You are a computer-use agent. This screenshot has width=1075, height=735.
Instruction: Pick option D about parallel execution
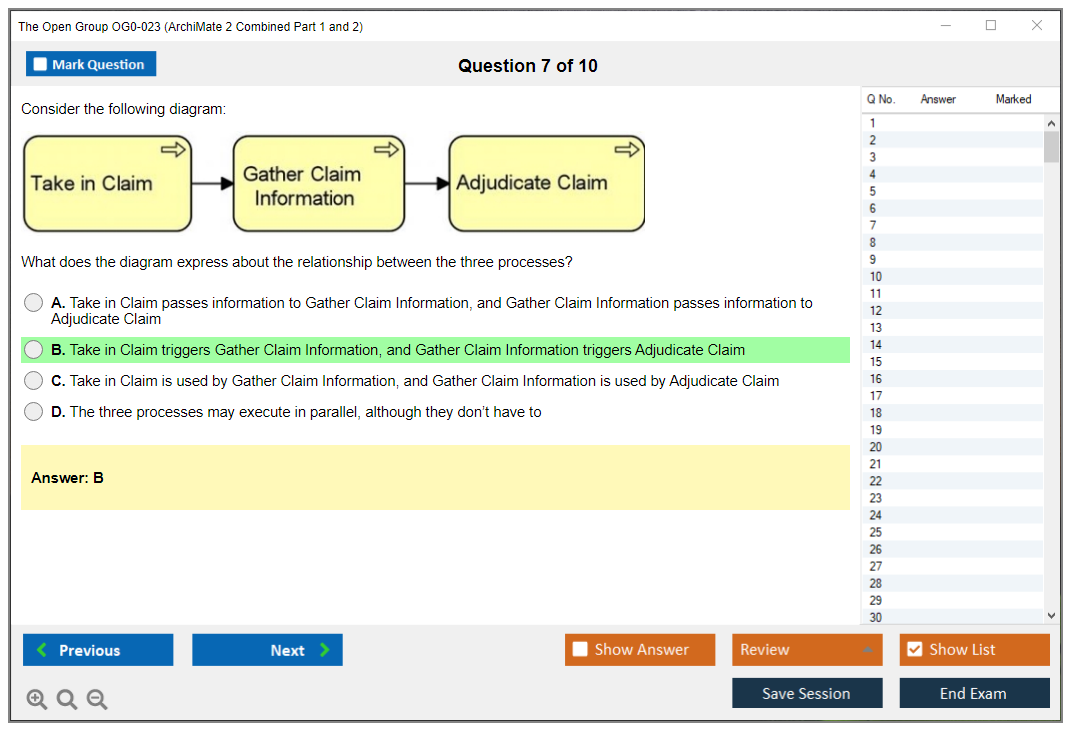point(34,412)
